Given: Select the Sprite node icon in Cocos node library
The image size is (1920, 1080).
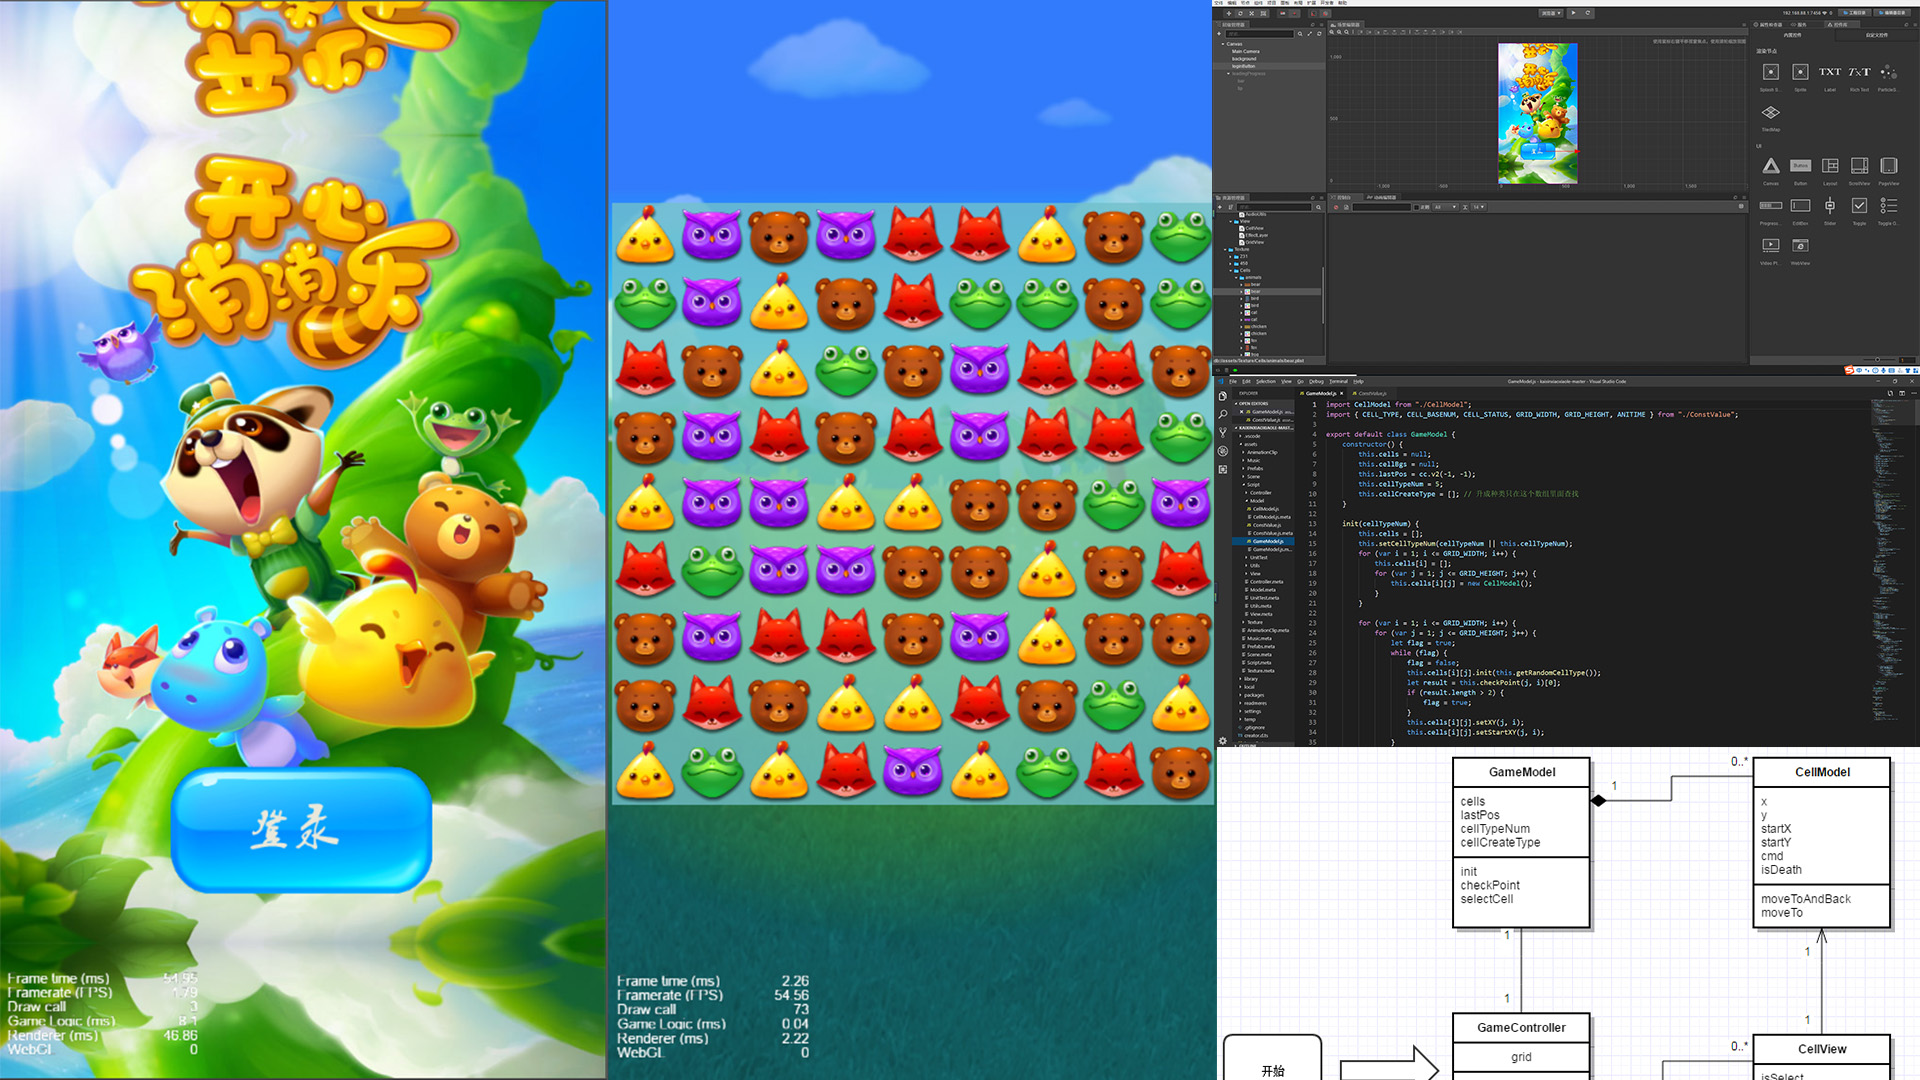Looking at the screenshot, I should click(x=1800, y=72).
